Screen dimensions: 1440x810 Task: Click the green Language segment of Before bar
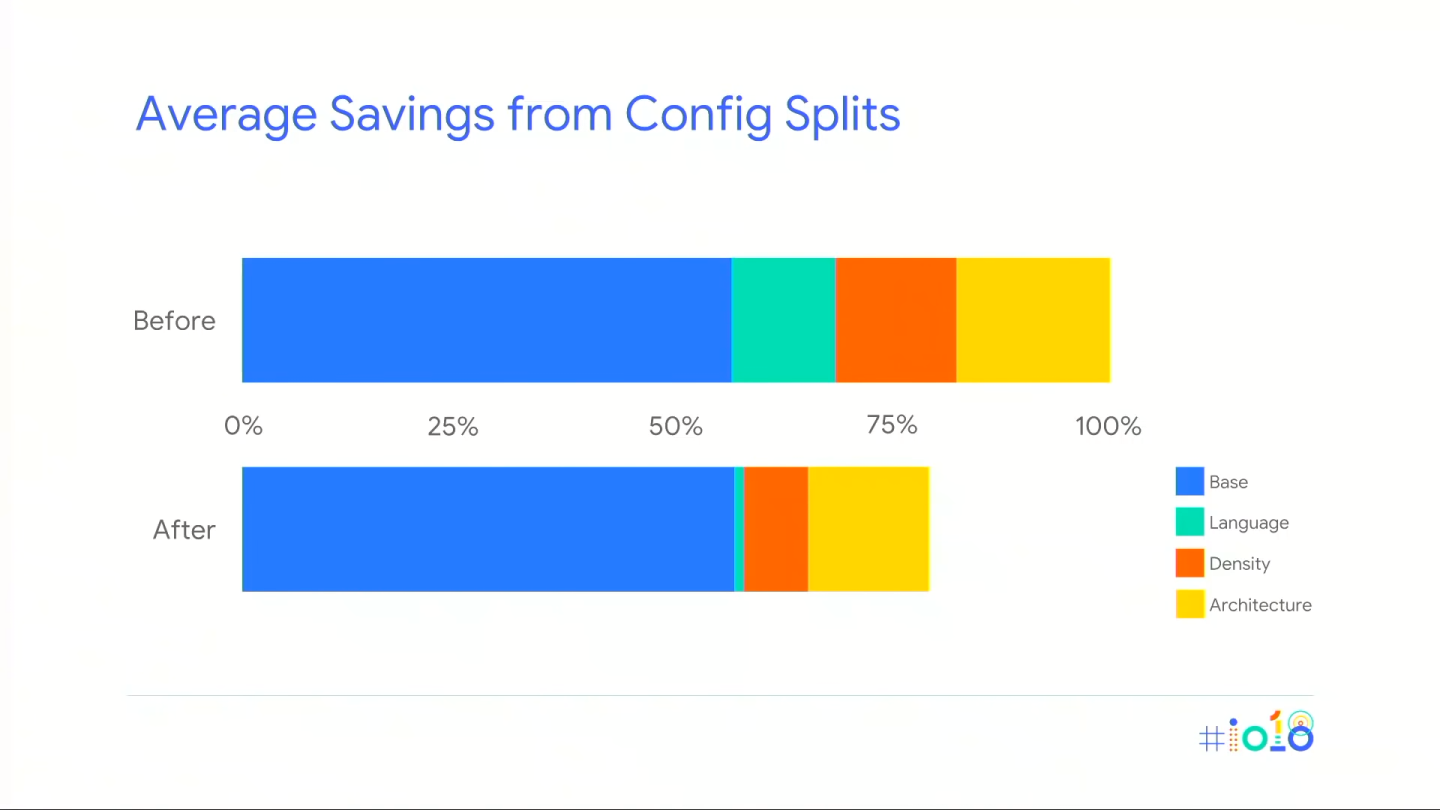coord(783,320)
